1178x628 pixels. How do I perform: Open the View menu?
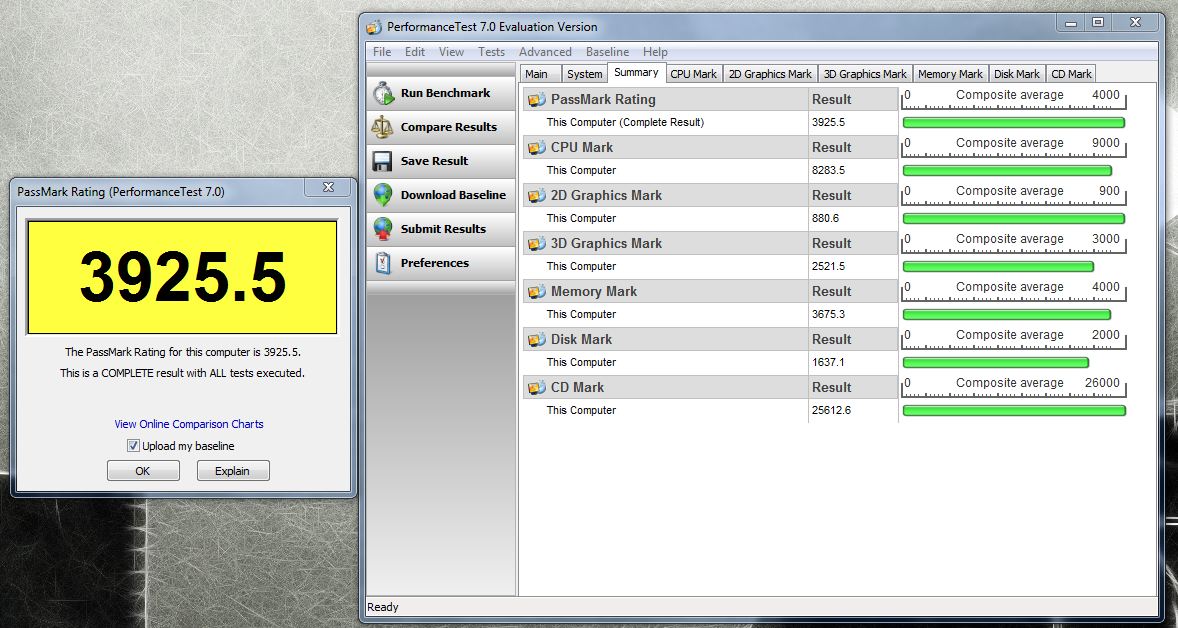[x=452, y=52]
